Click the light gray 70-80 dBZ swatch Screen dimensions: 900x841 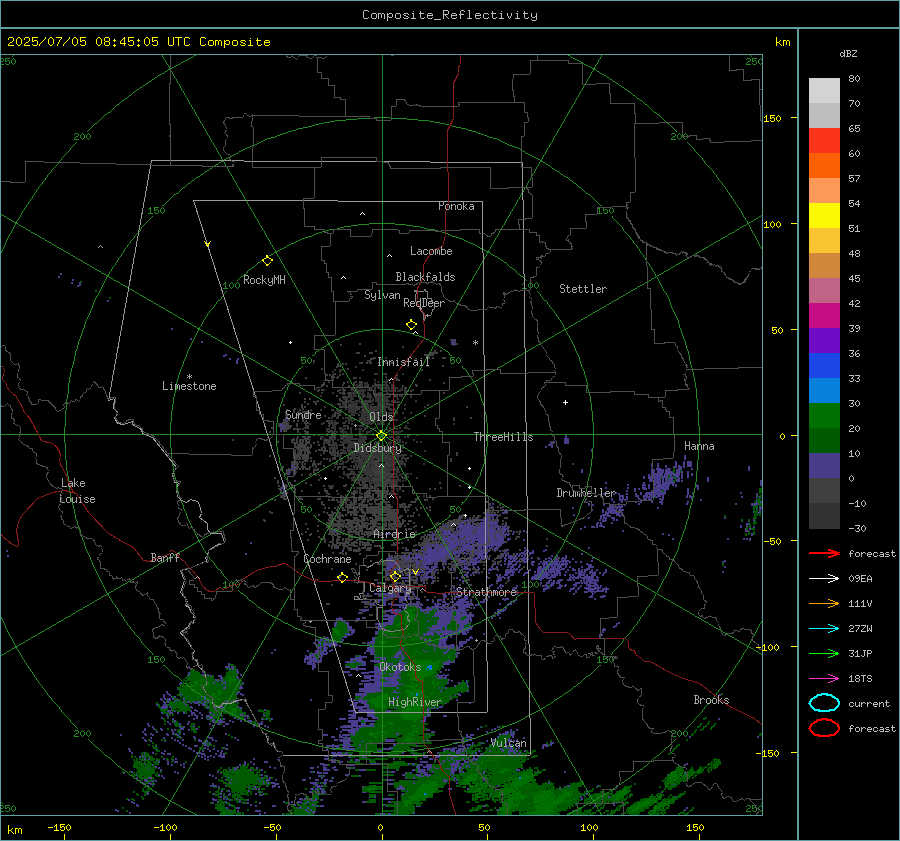824,91
